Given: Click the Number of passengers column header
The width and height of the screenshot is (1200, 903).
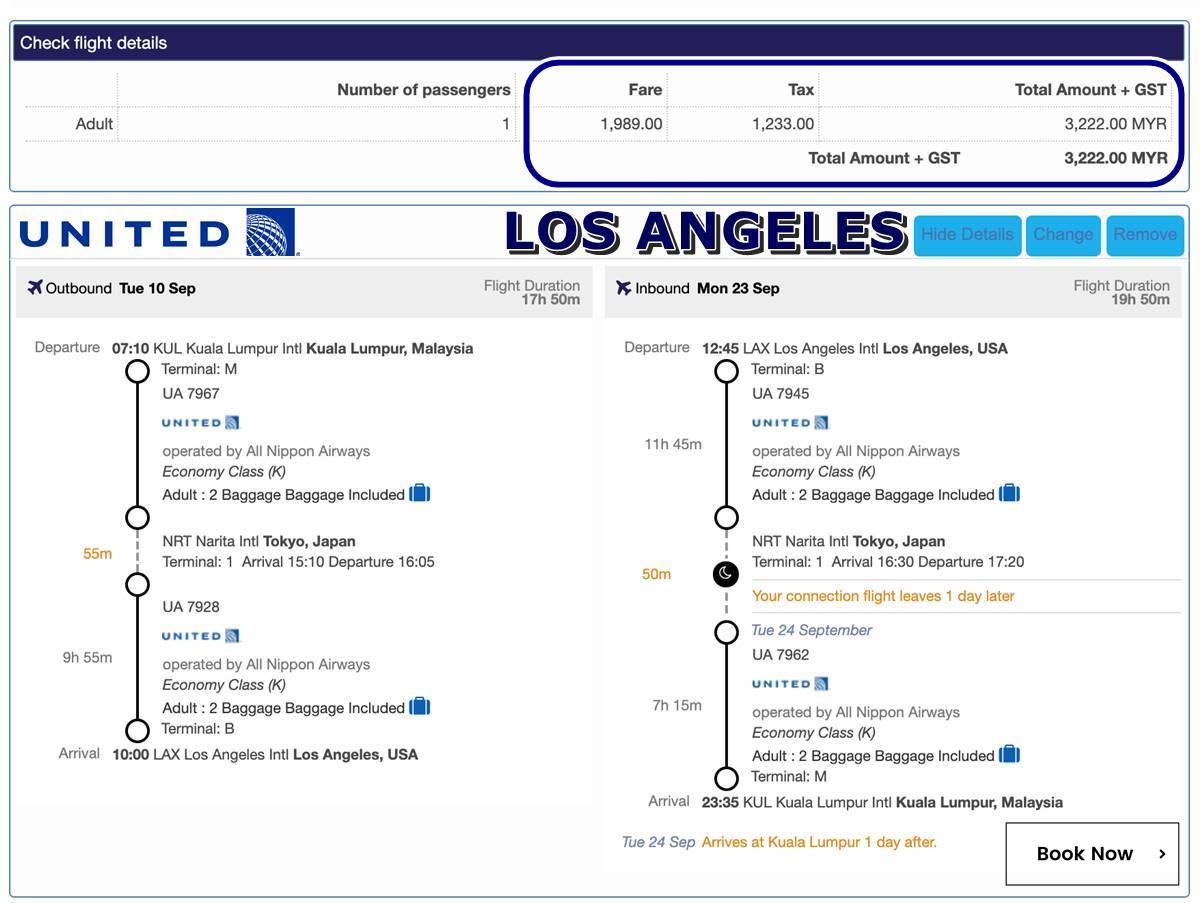Looking at the screenshot, I should (424, 90).
